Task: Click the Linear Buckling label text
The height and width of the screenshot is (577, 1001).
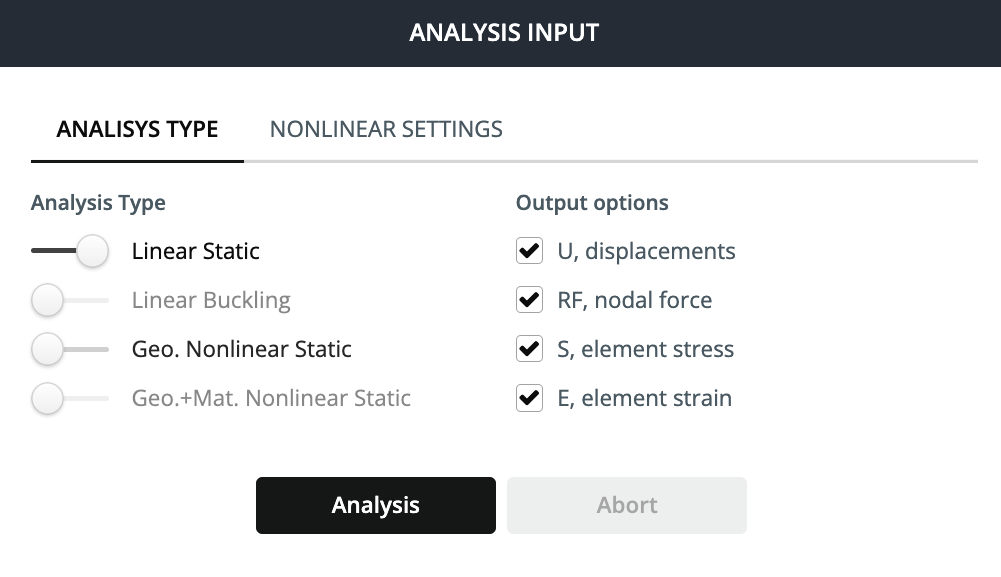Action: point(211,300)
